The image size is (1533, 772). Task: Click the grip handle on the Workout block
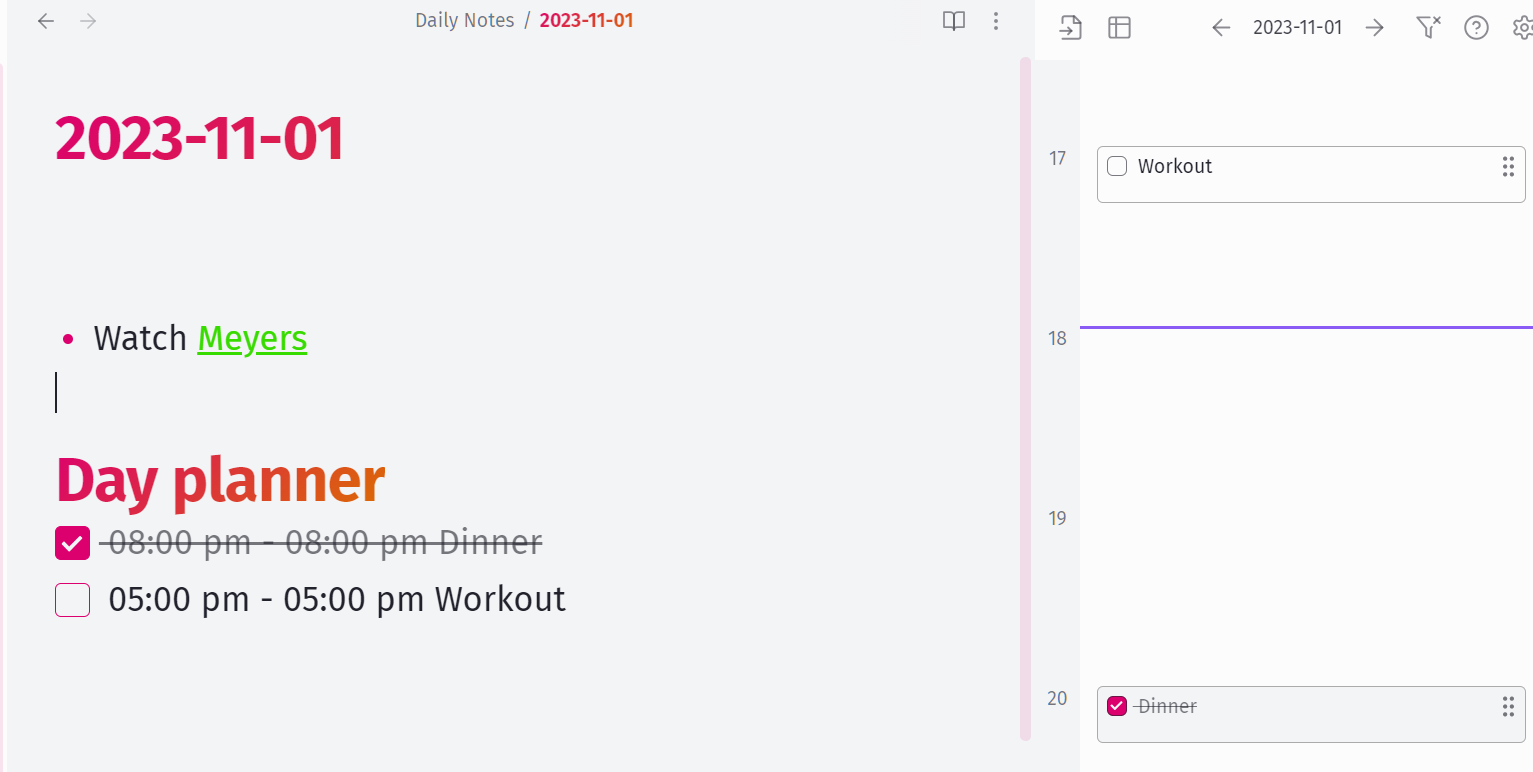pos(1508,167)
